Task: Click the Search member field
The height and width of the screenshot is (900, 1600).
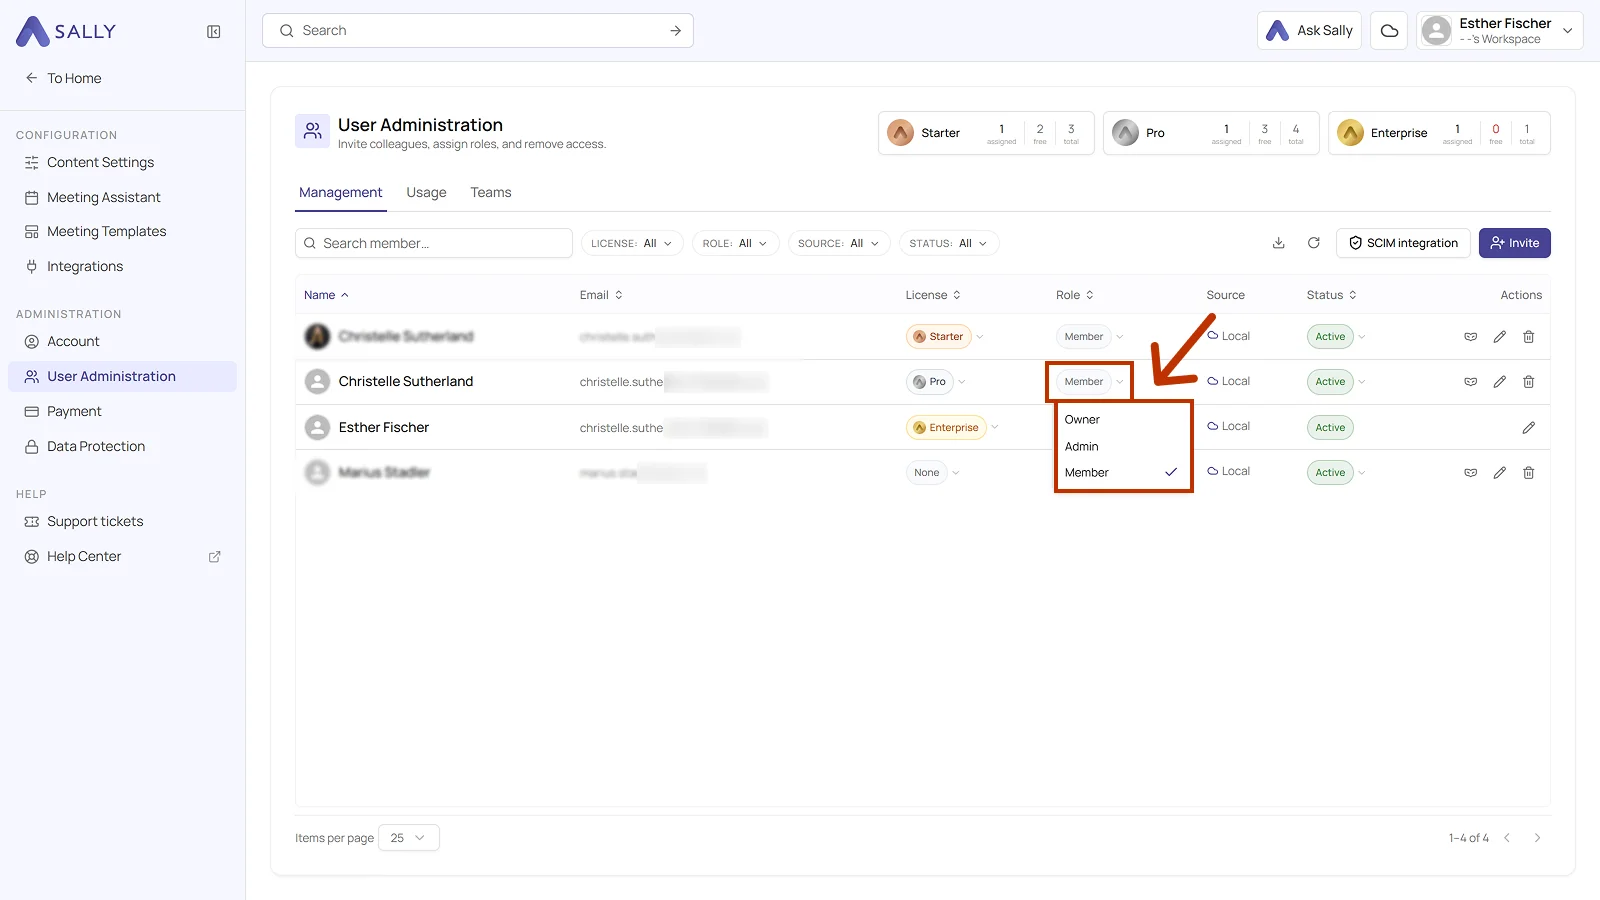Action: point(434,243)
